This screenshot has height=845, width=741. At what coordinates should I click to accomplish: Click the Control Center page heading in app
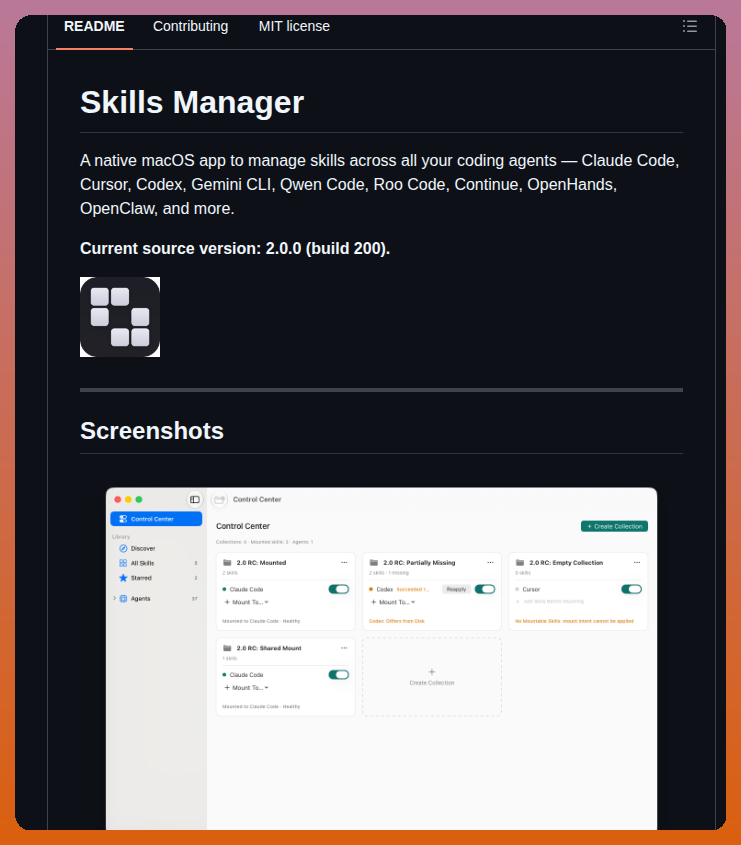click(243, 526)
